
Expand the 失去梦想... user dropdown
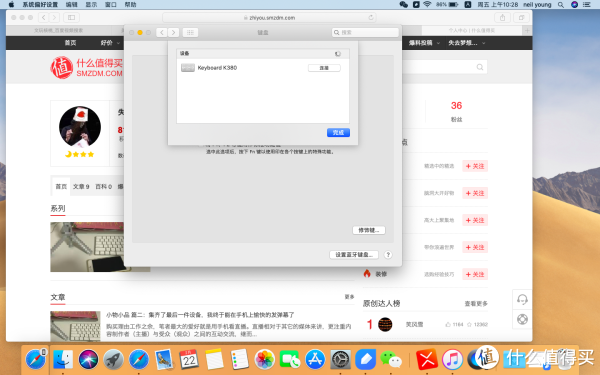click(x=466, y=43)
